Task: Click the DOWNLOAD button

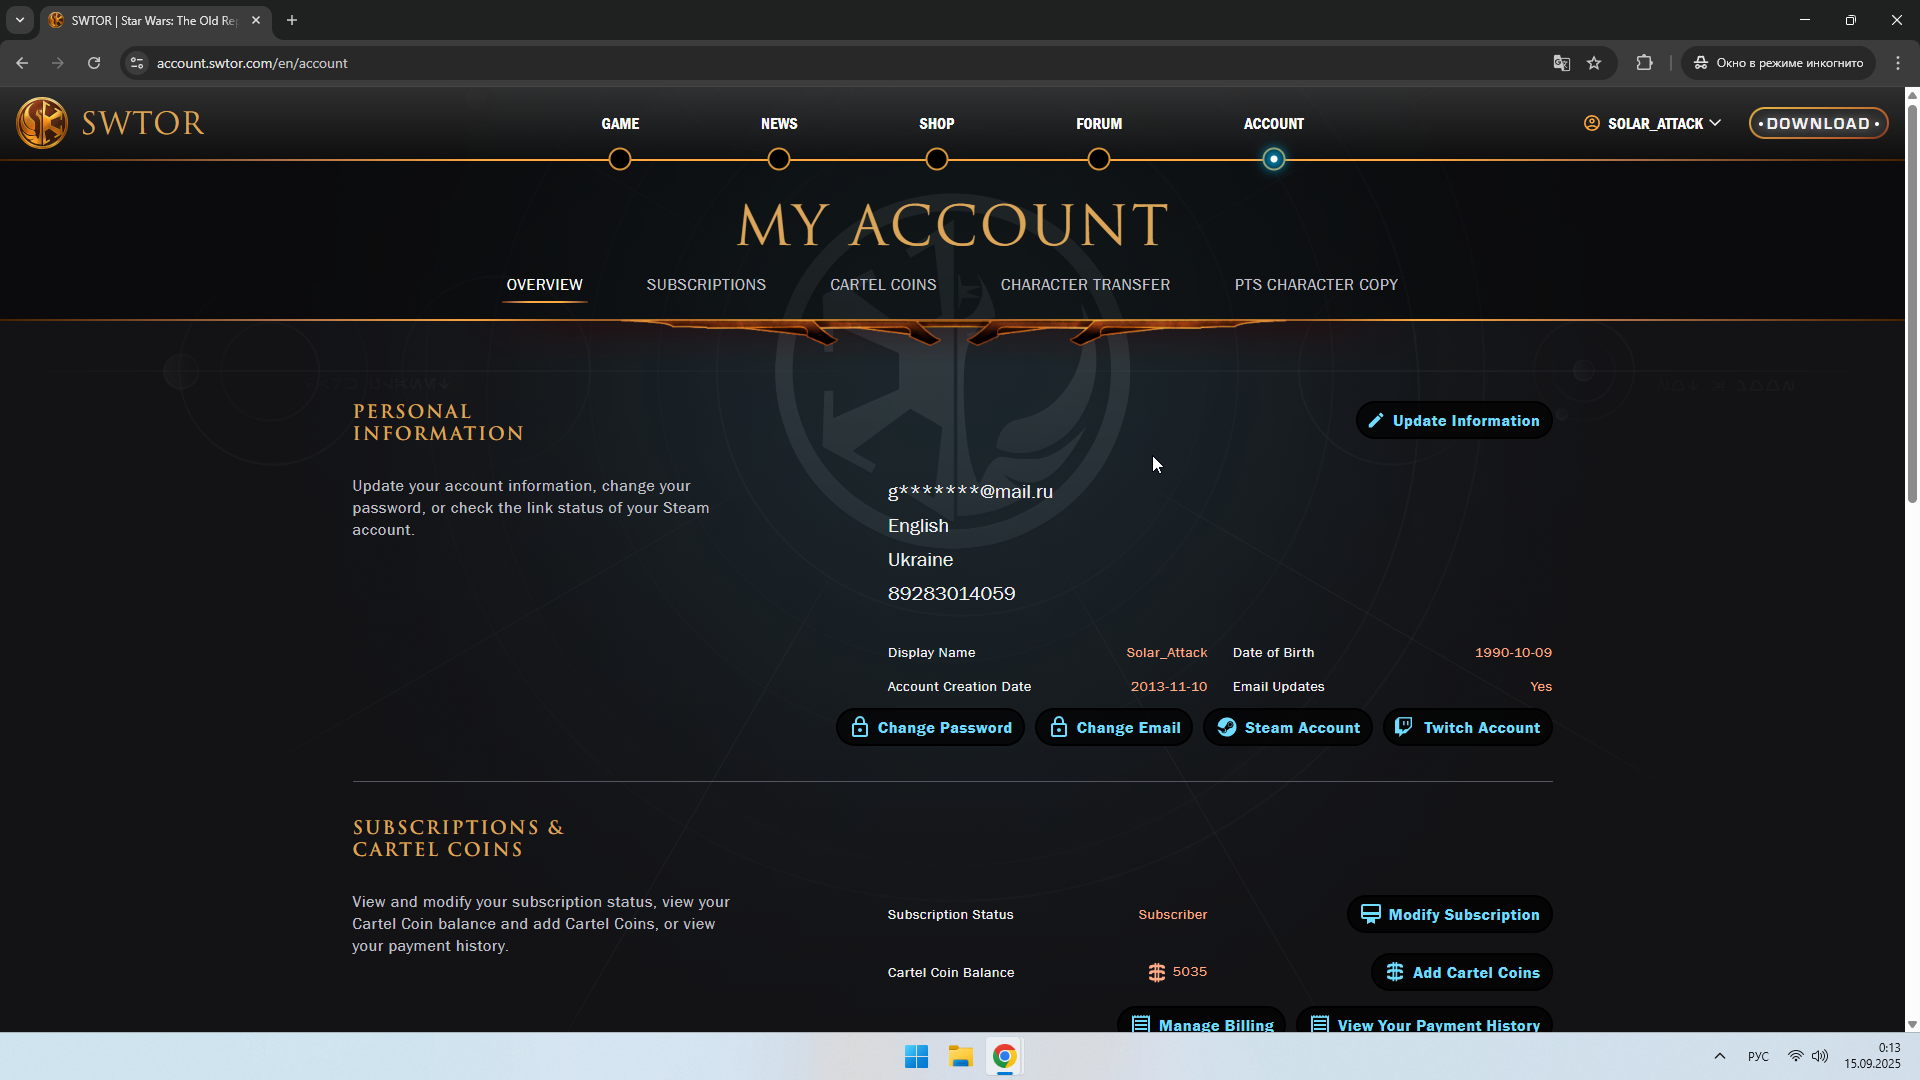Action: 1818,123
